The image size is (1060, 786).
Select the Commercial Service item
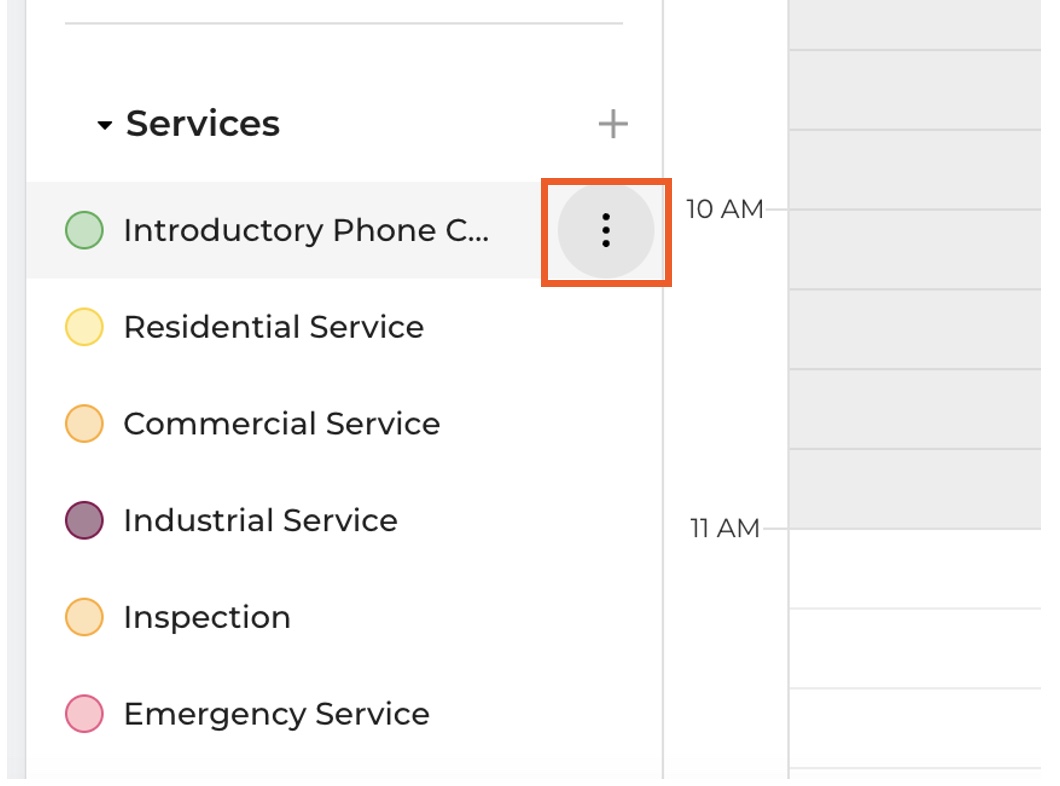click(x=281, y=424)
